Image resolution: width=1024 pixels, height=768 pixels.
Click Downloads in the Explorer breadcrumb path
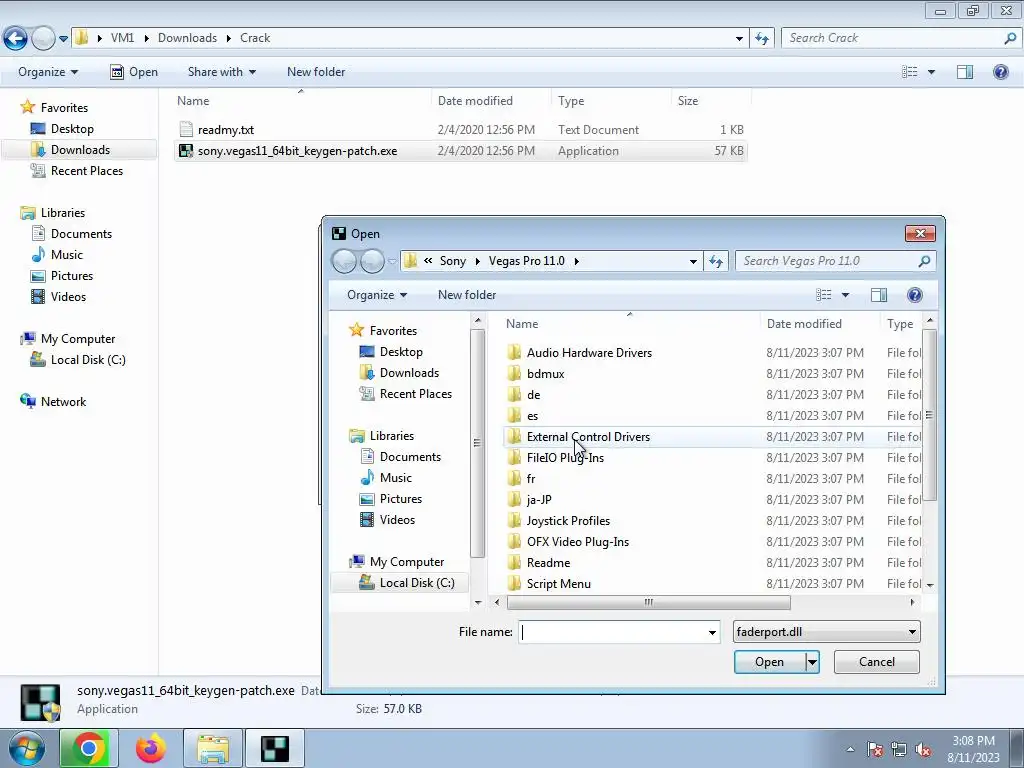[187, 38]
